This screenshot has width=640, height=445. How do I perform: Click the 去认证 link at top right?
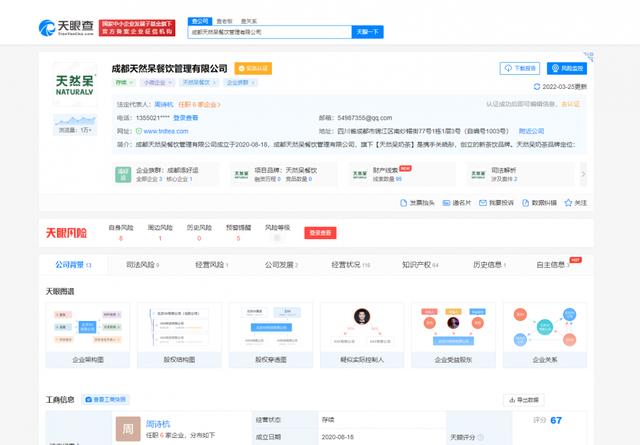[570, 104]
